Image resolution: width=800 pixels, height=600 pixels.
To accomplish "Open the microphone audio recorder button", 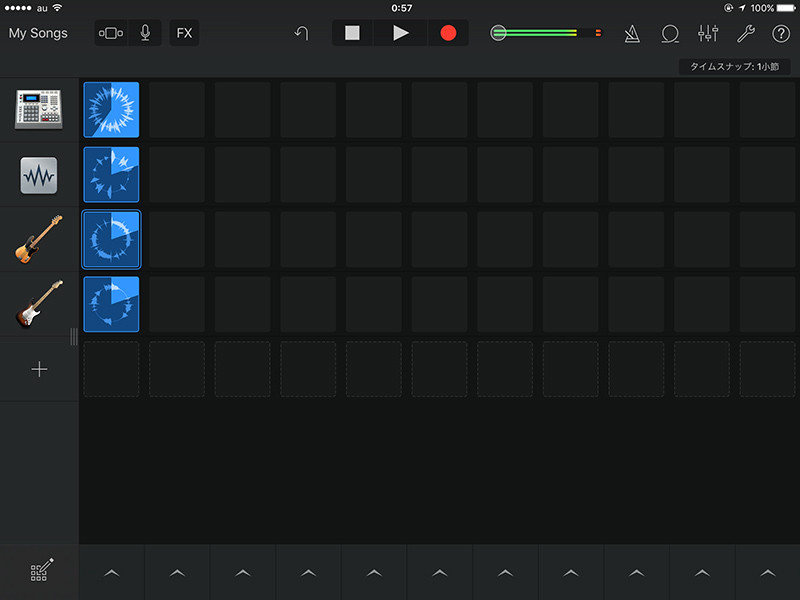I will tap(145, 33).
